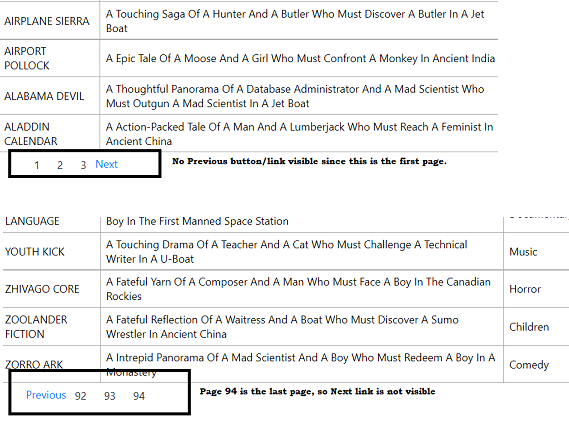Open the Previous page link
569x433 pixels.
coord(46,395)
